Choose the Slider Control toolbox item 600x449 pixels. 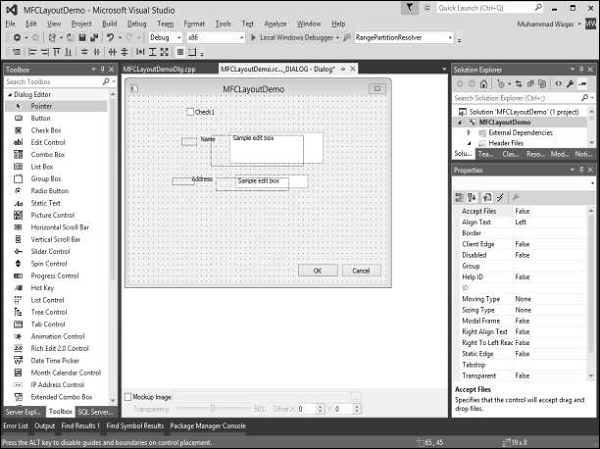[x=49, y=251]
